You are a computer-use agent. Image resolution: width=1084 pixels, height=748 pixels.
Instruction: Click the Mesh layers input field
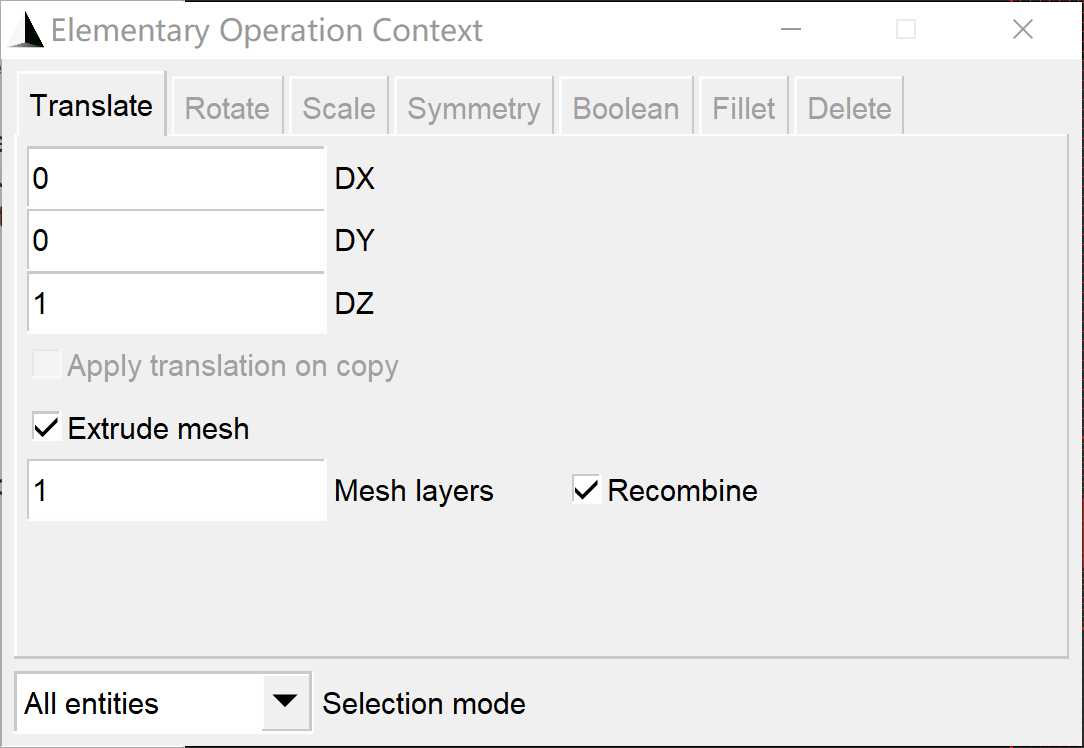[176, 491]
